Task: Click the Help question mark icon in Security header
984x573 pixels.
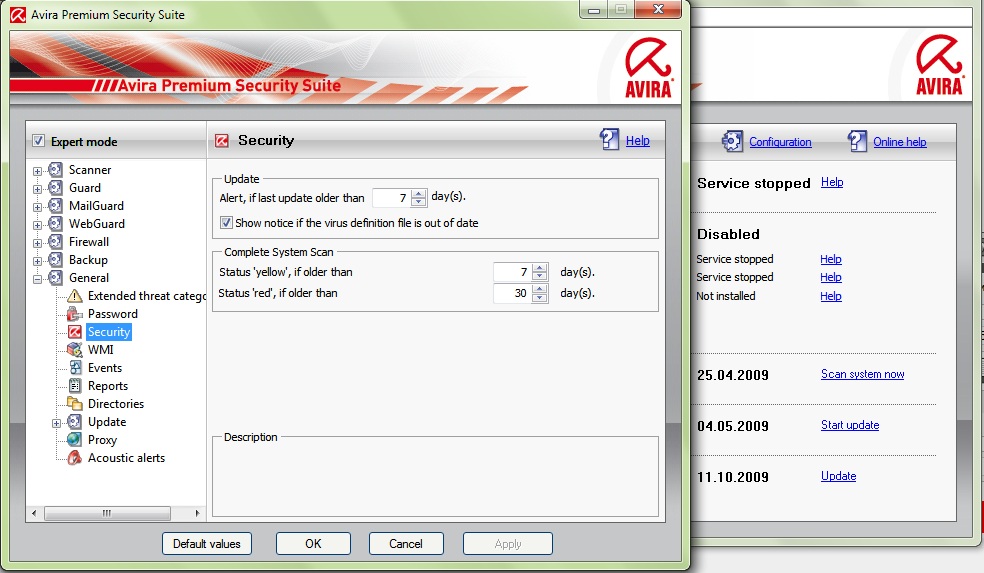Action: tap(609, 139)
